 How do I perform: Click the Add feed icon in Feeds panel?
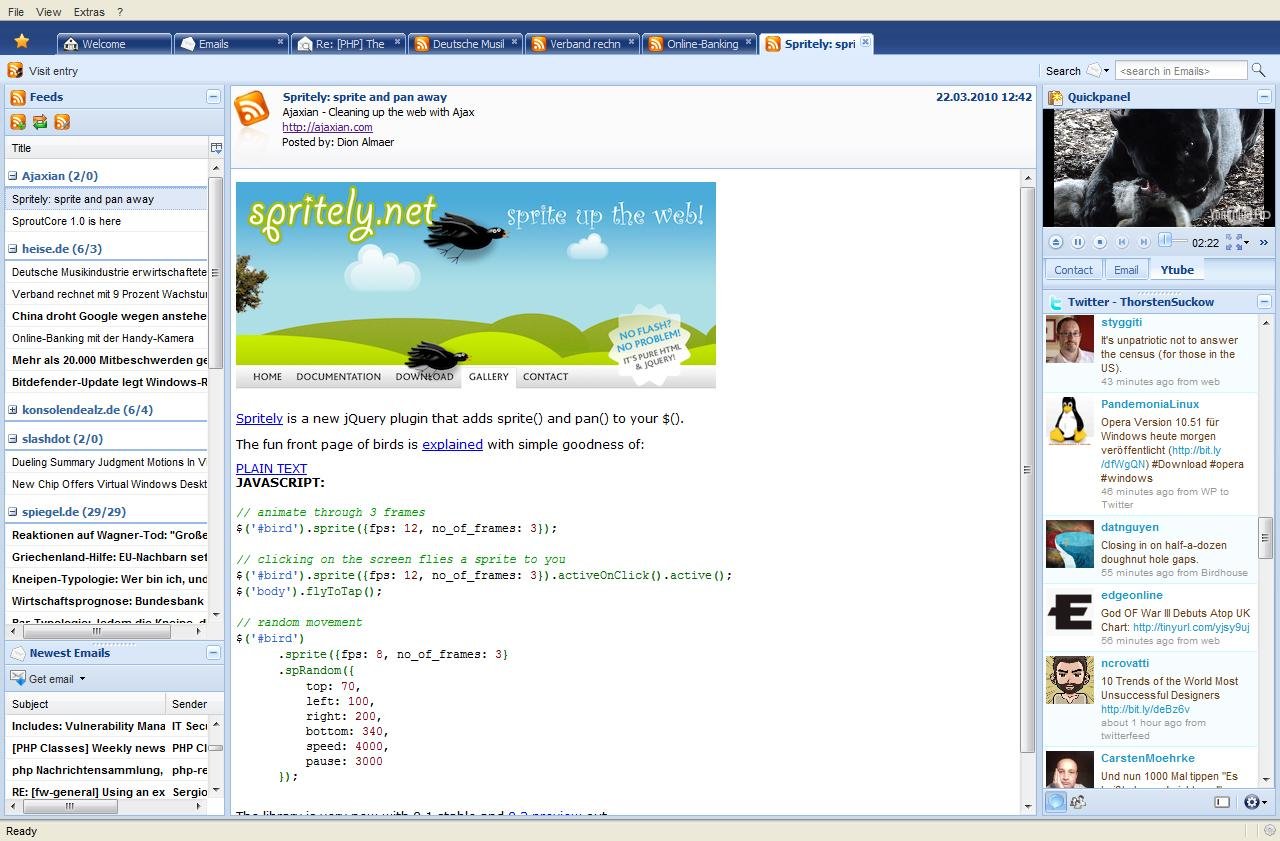click(16, 122)
